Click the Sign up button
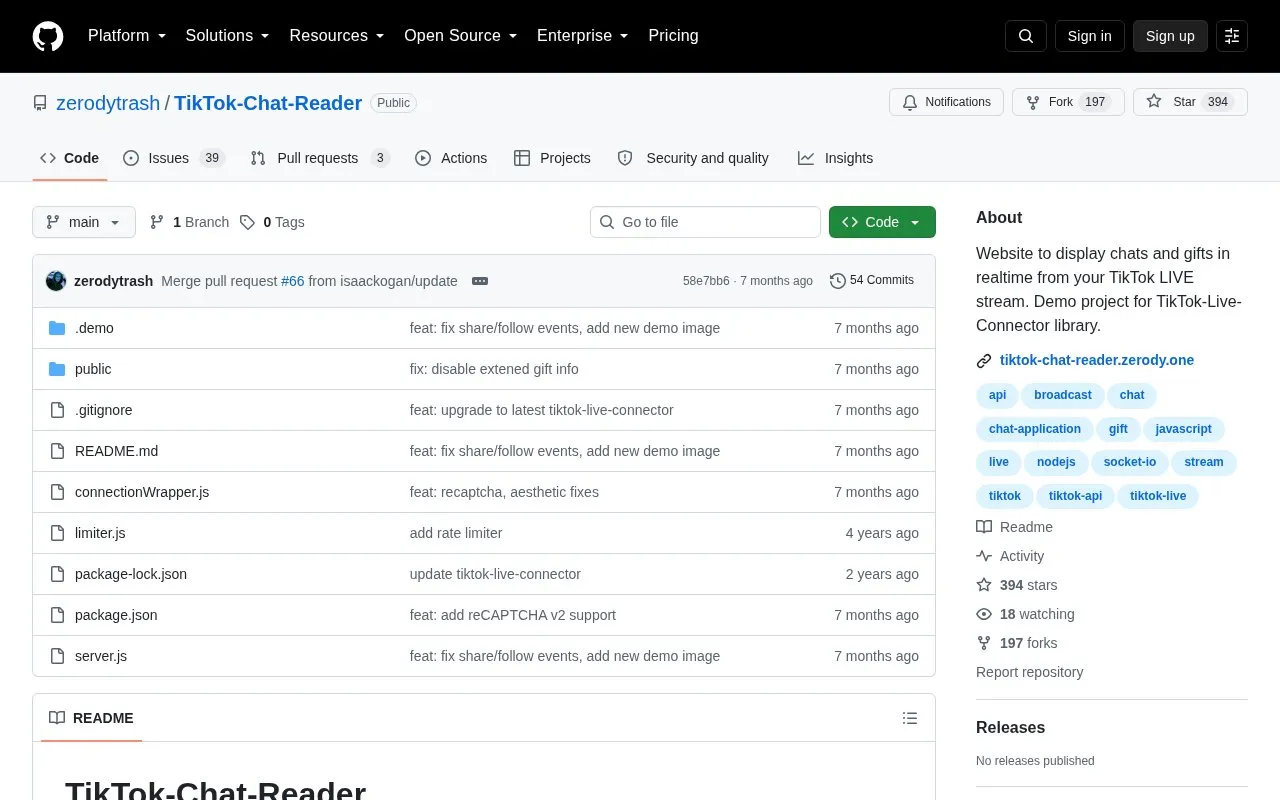 pos(1170,36)
